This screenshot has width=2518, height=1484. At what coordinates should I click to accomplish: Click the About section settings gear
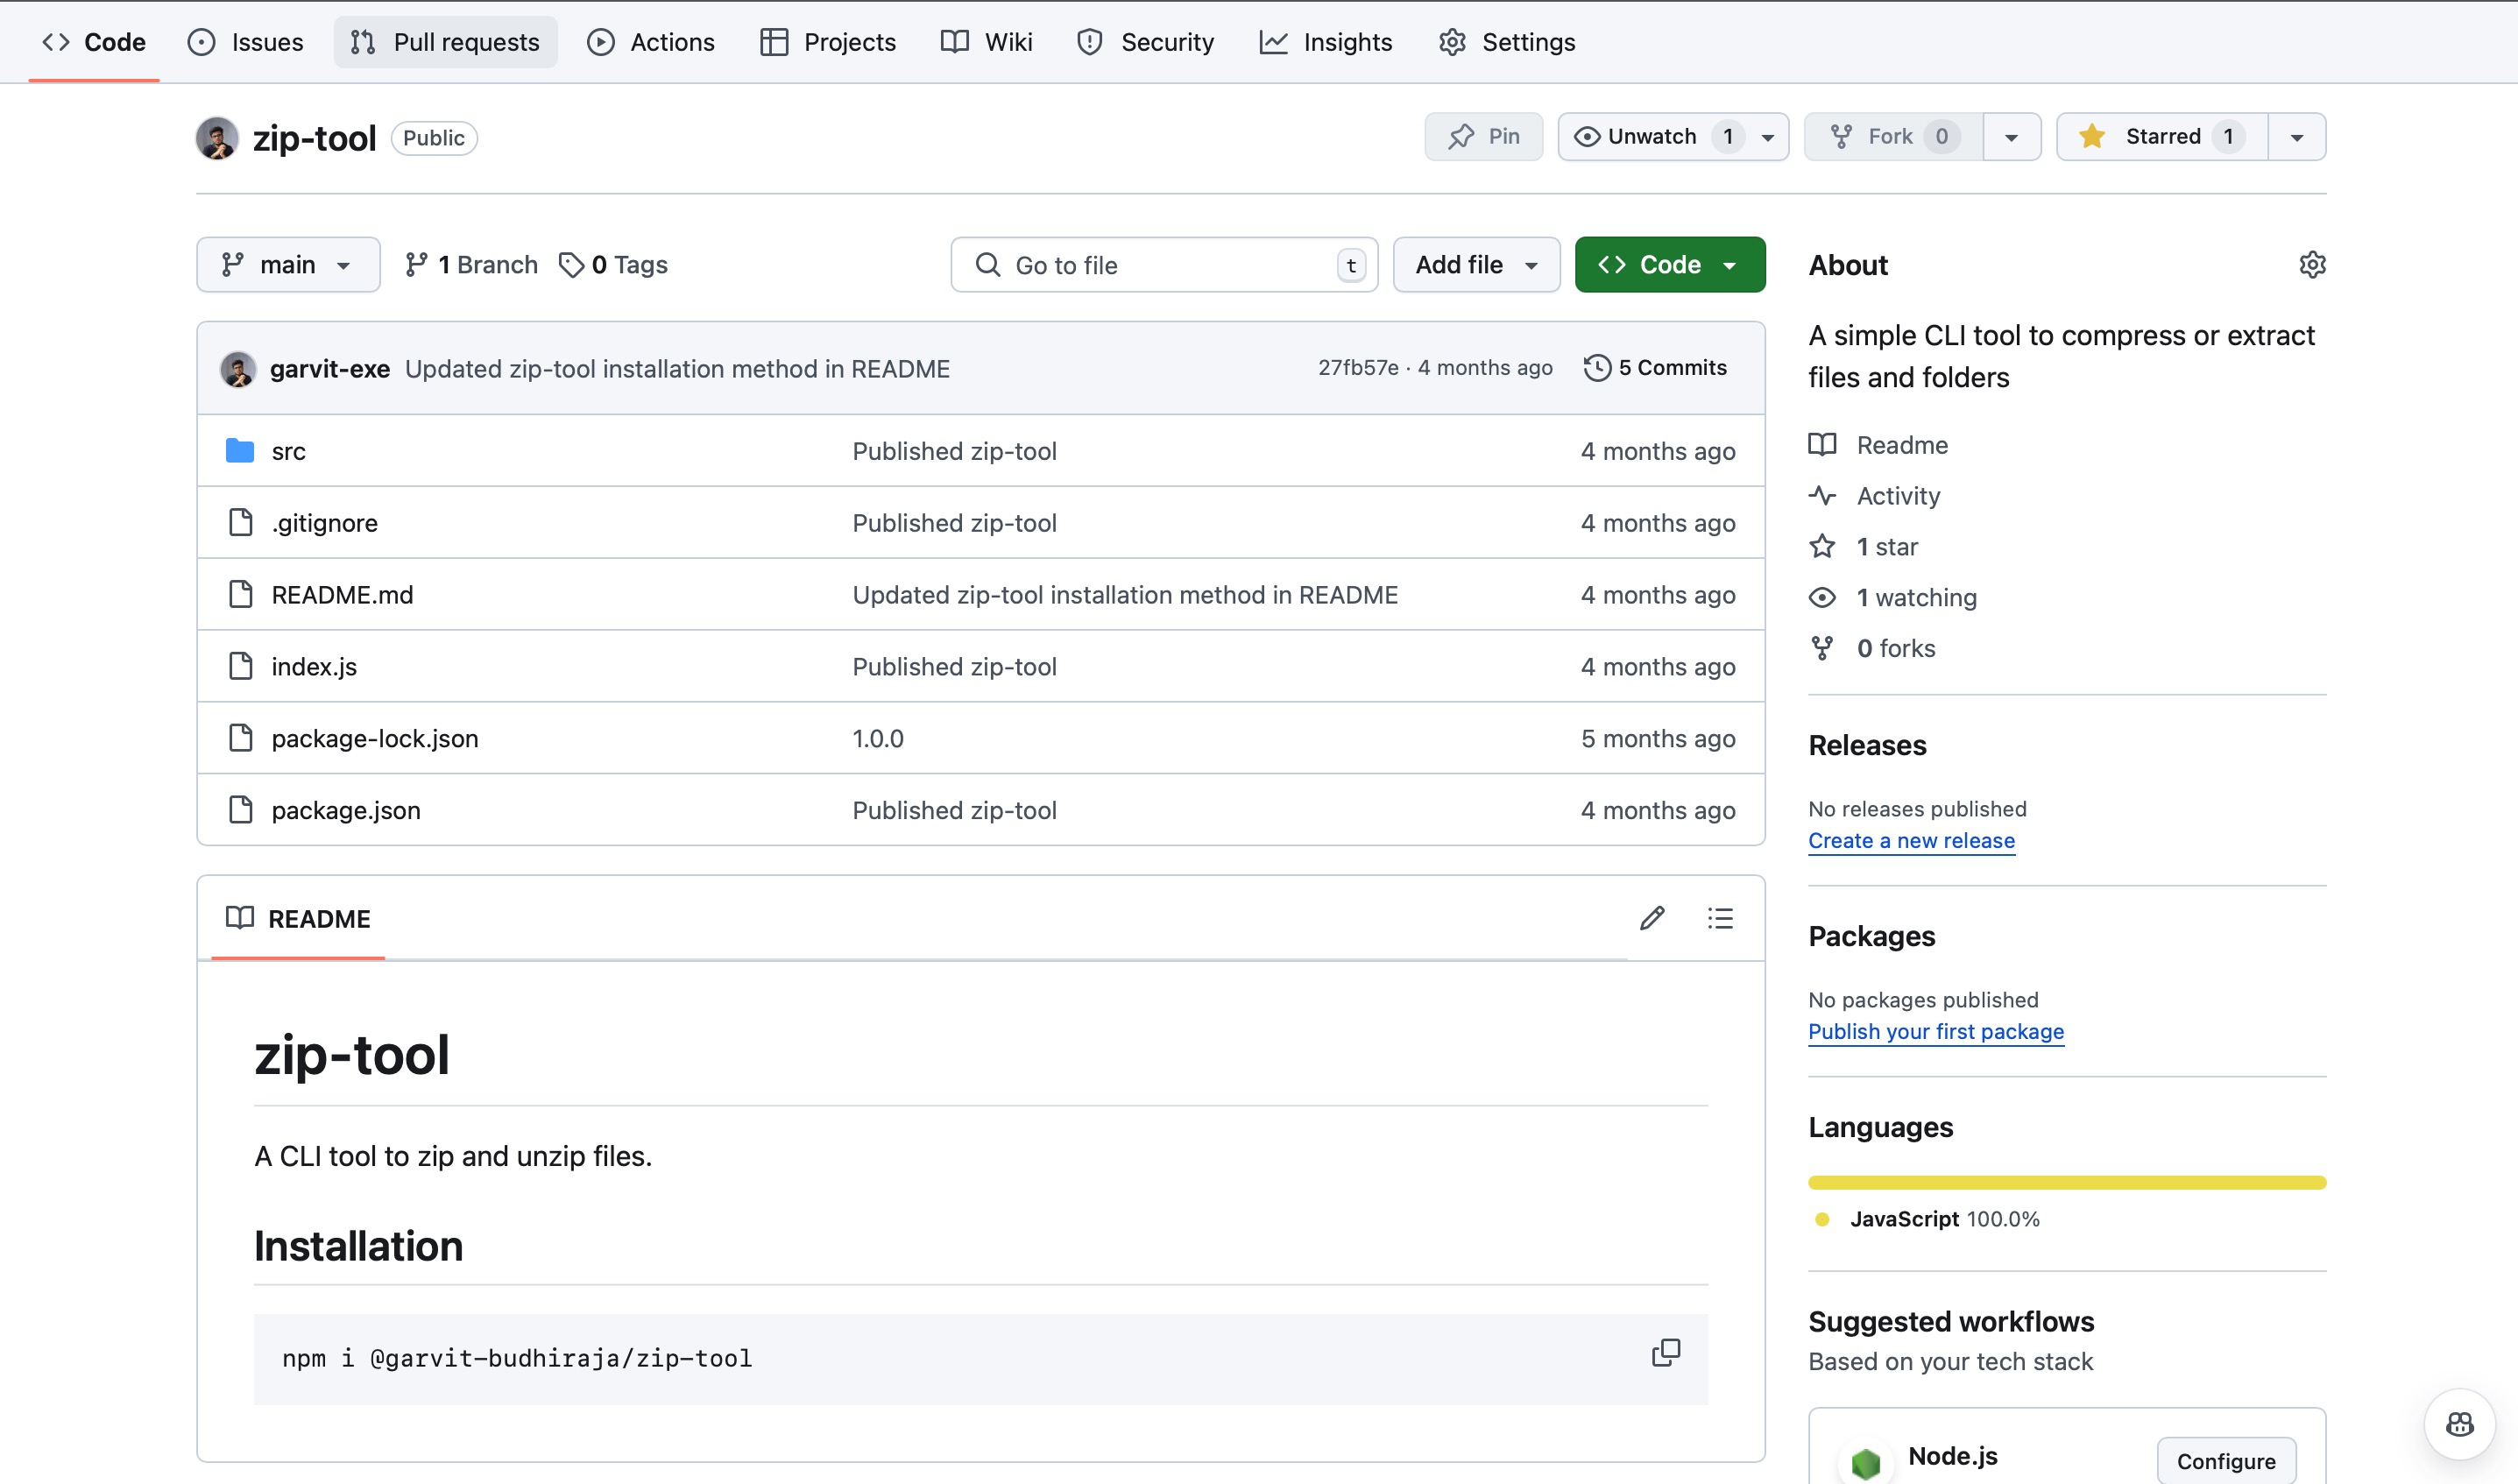2311,265
